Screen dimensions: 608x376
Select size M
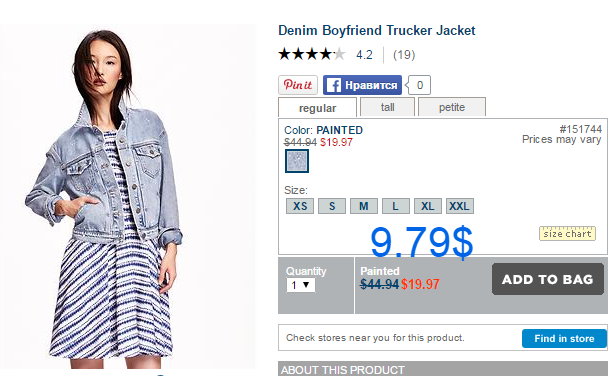364,206
